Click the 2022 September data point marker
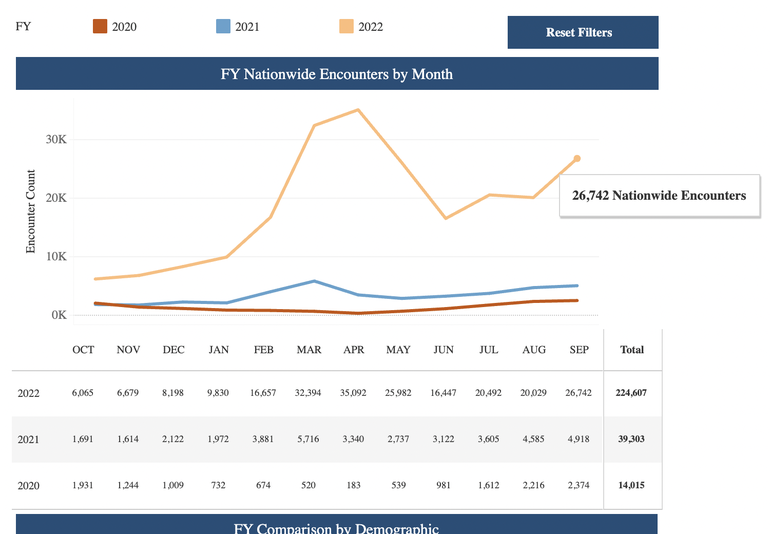770x534 pixels. (578, 158)
